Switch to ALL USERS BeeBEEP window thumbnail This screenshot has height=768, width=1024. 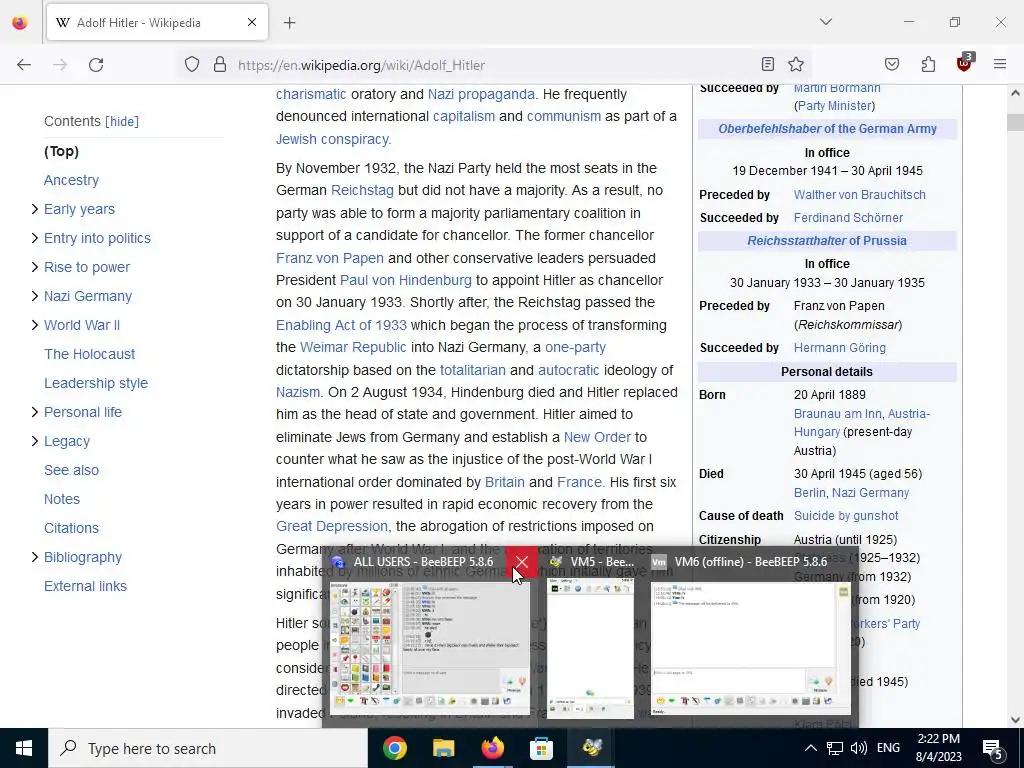[430, 649]
